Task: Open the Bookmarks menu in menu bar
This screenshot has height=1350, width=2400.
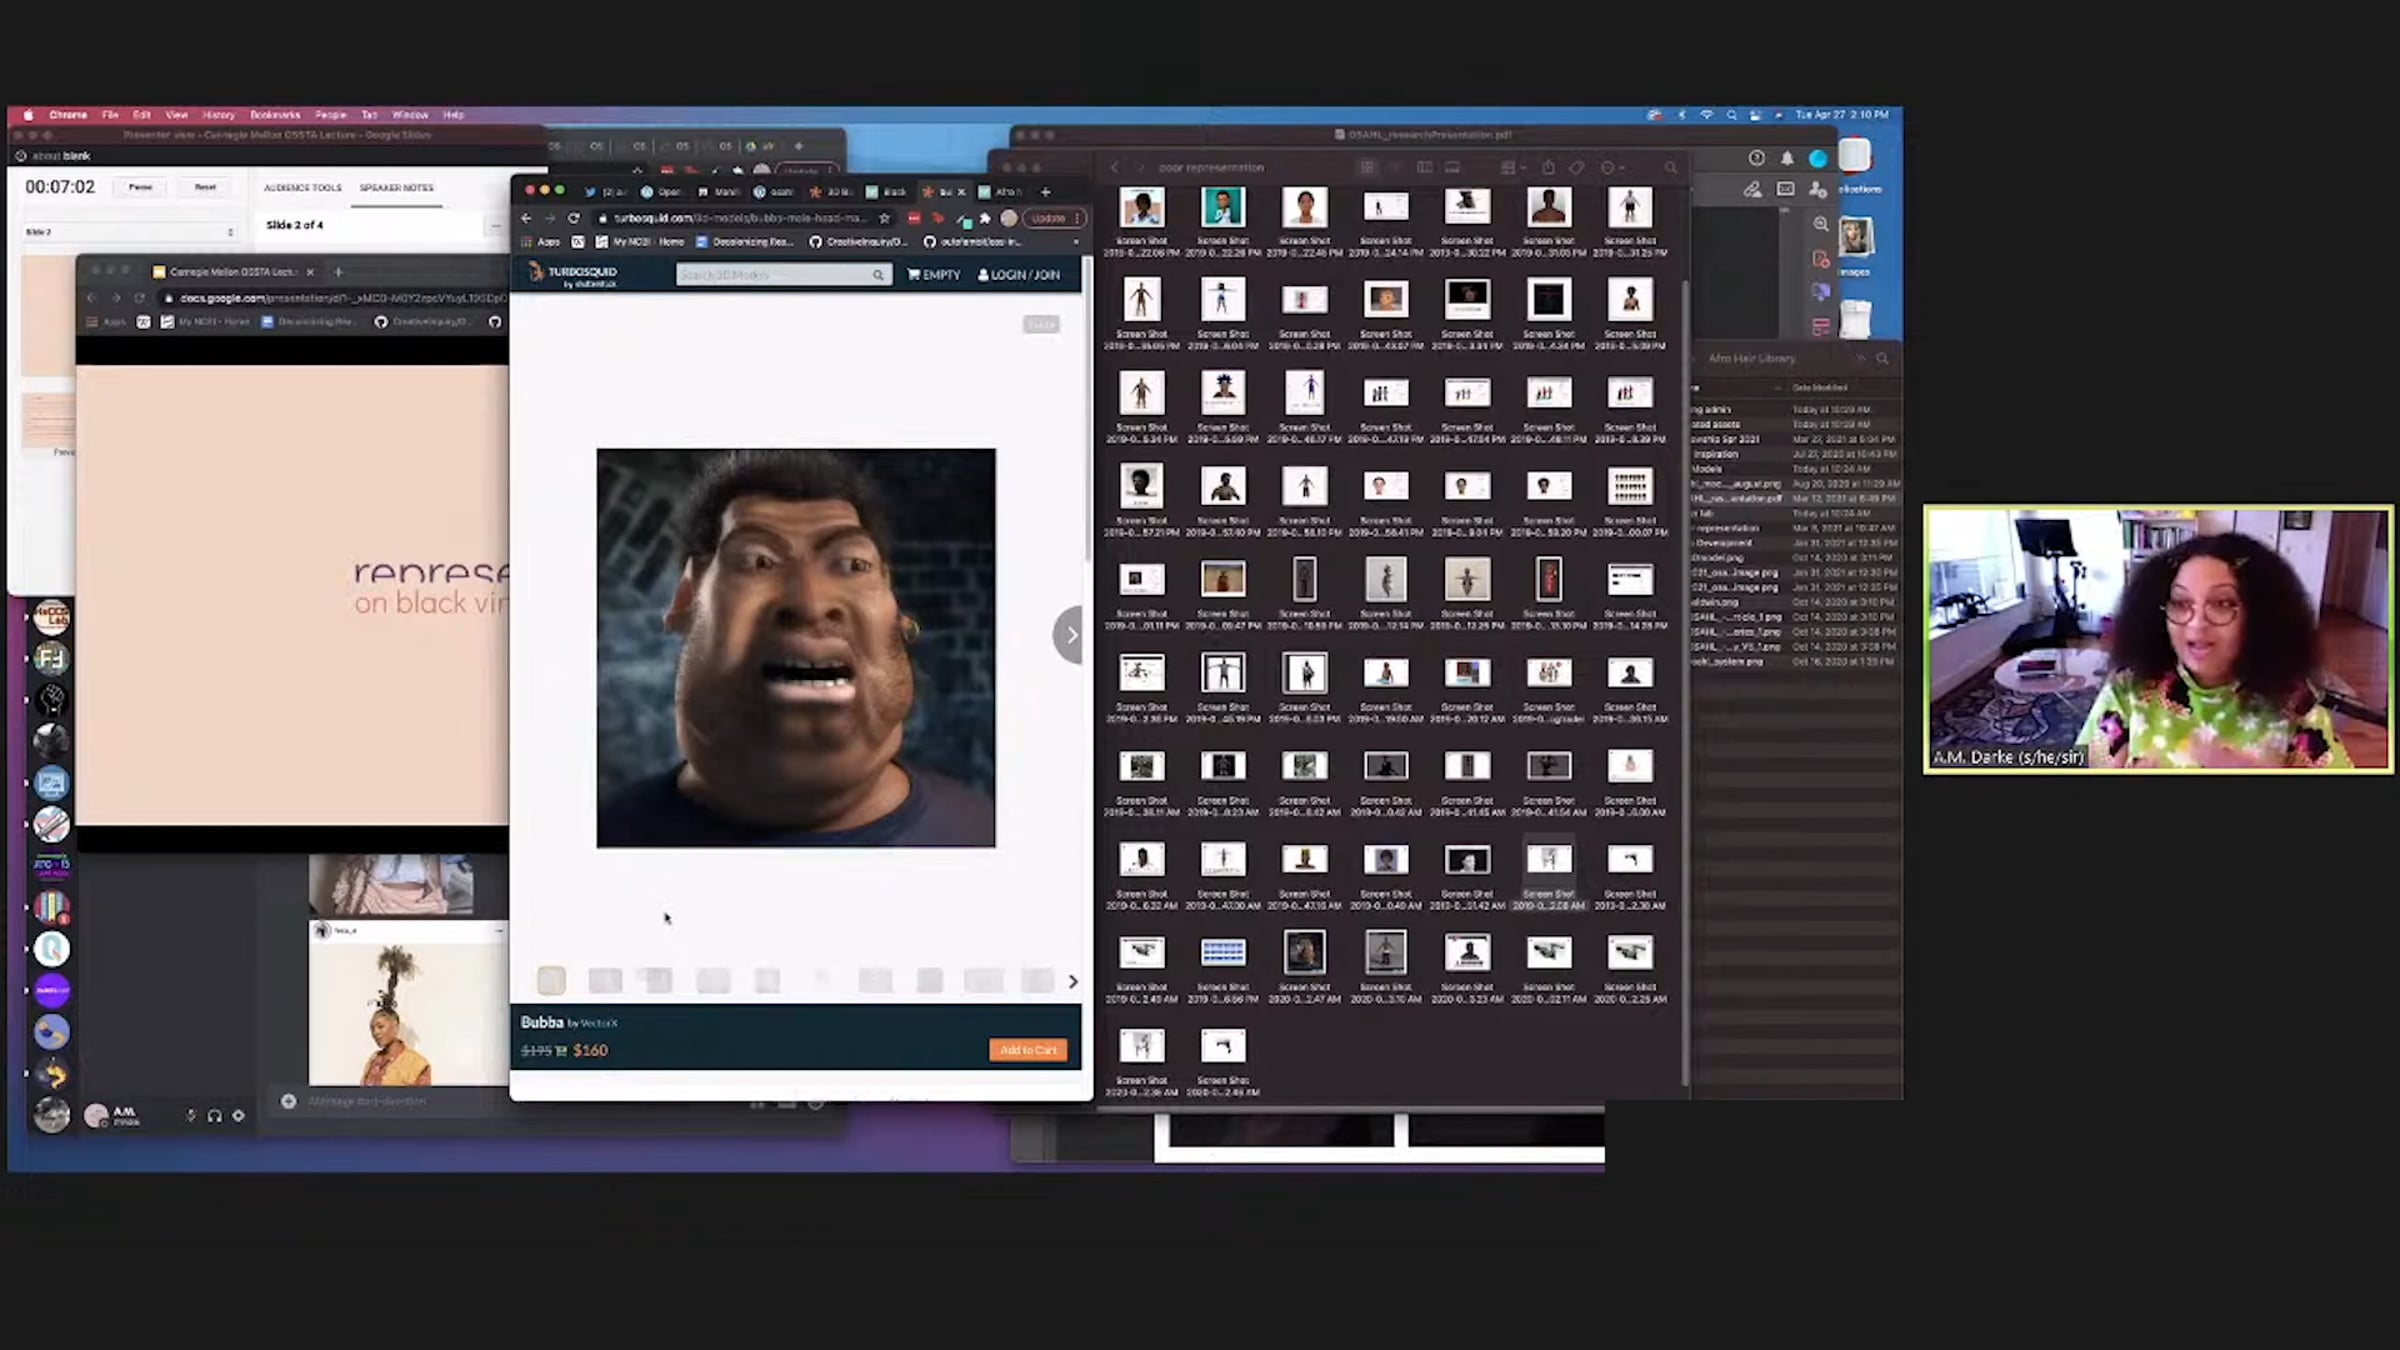Action: (274, 115)
